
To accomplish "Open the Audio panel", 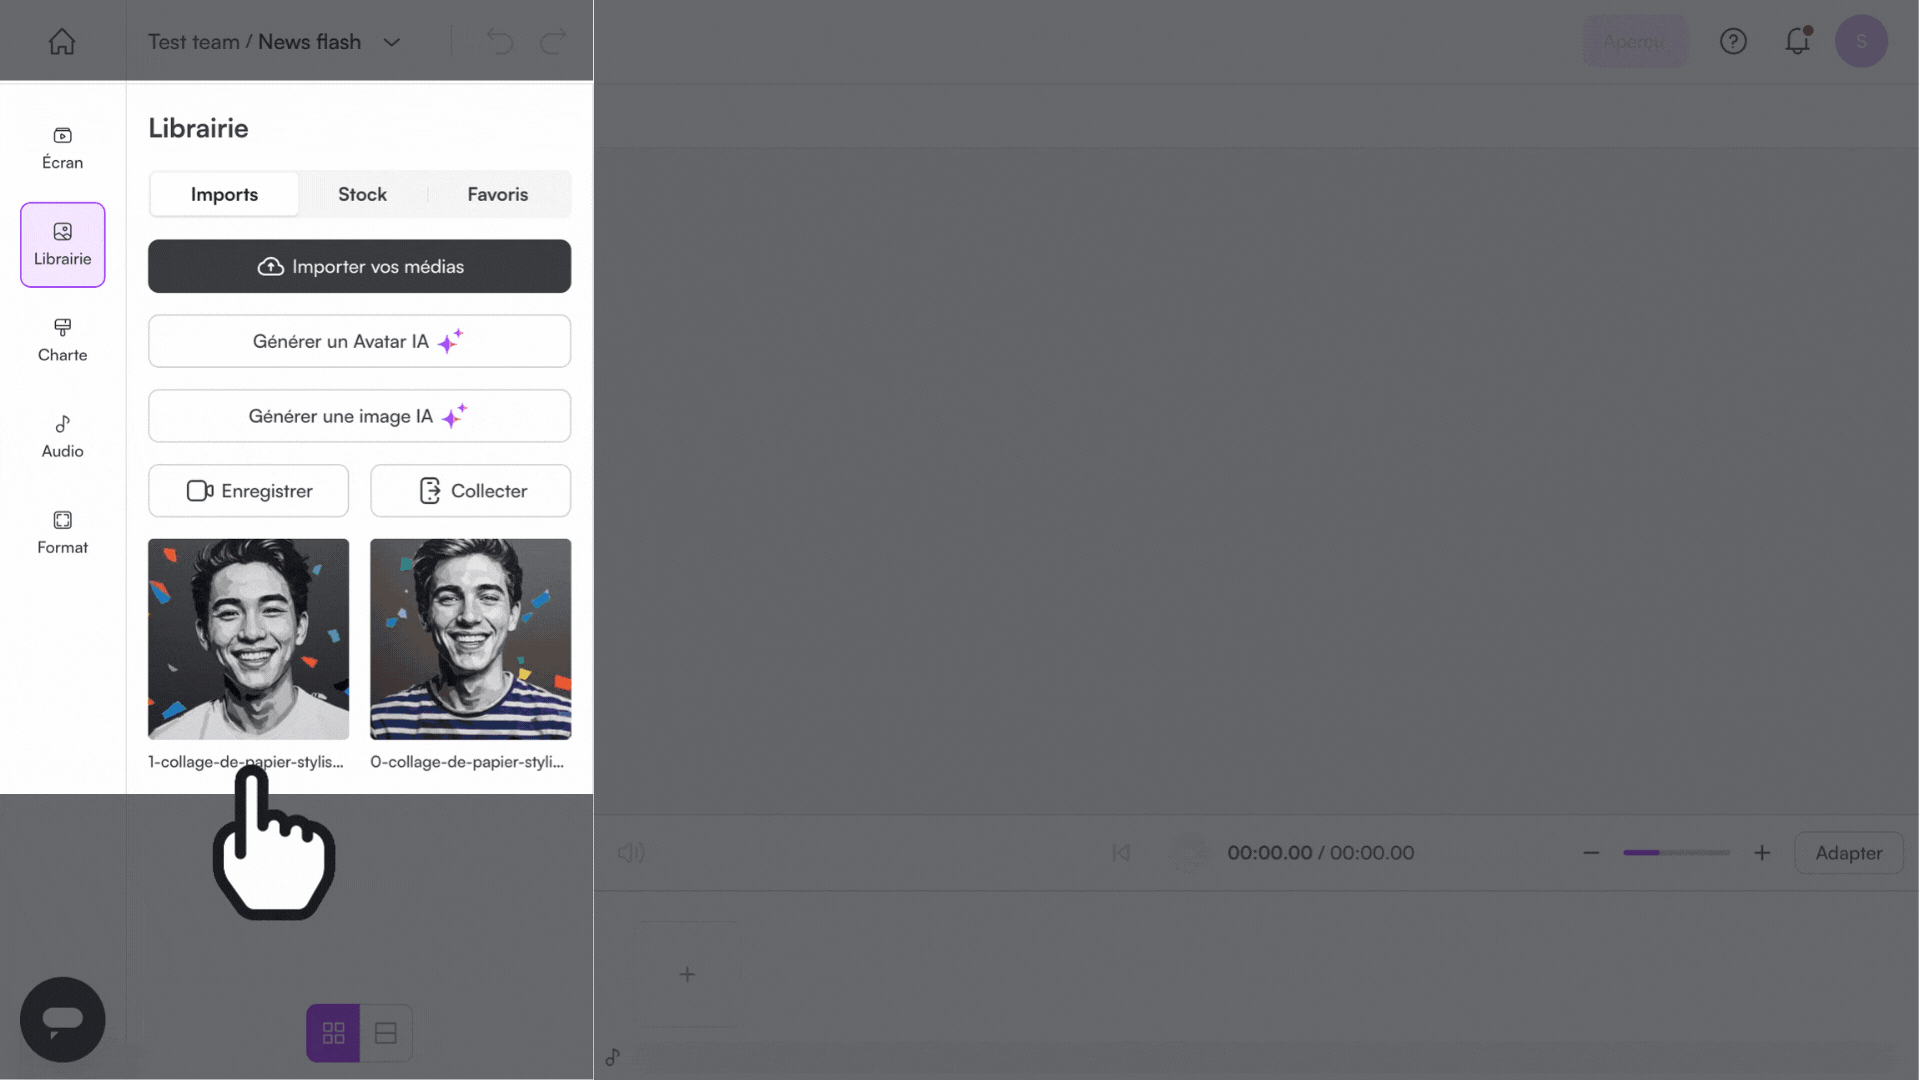I will coord(62,434).
